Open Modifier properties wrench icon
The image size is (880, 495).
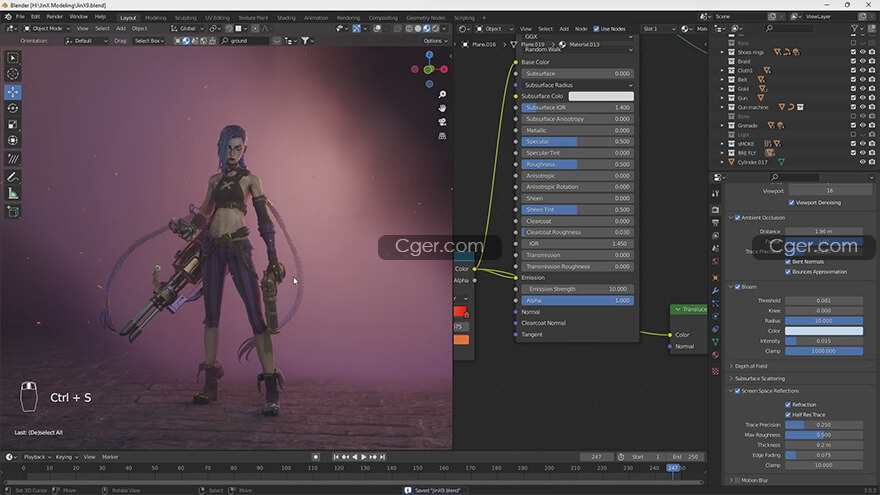tap(716, 291)
